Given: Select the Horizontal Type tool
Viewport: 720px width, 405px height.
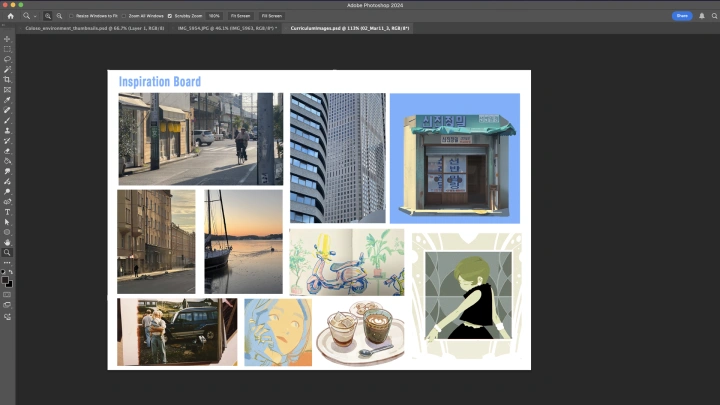Looking at the screenshot, I should pyautogui.click(x=7, y=212).
